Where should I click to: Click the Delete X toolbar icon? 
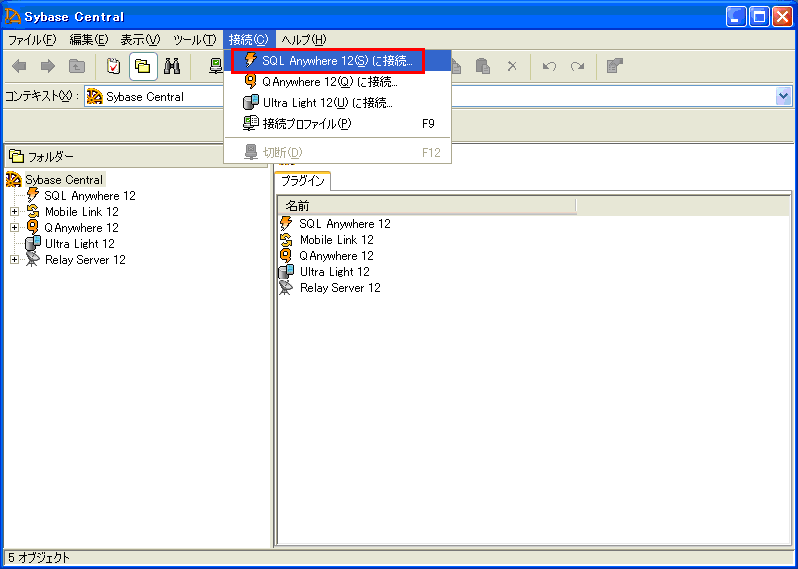511,66
